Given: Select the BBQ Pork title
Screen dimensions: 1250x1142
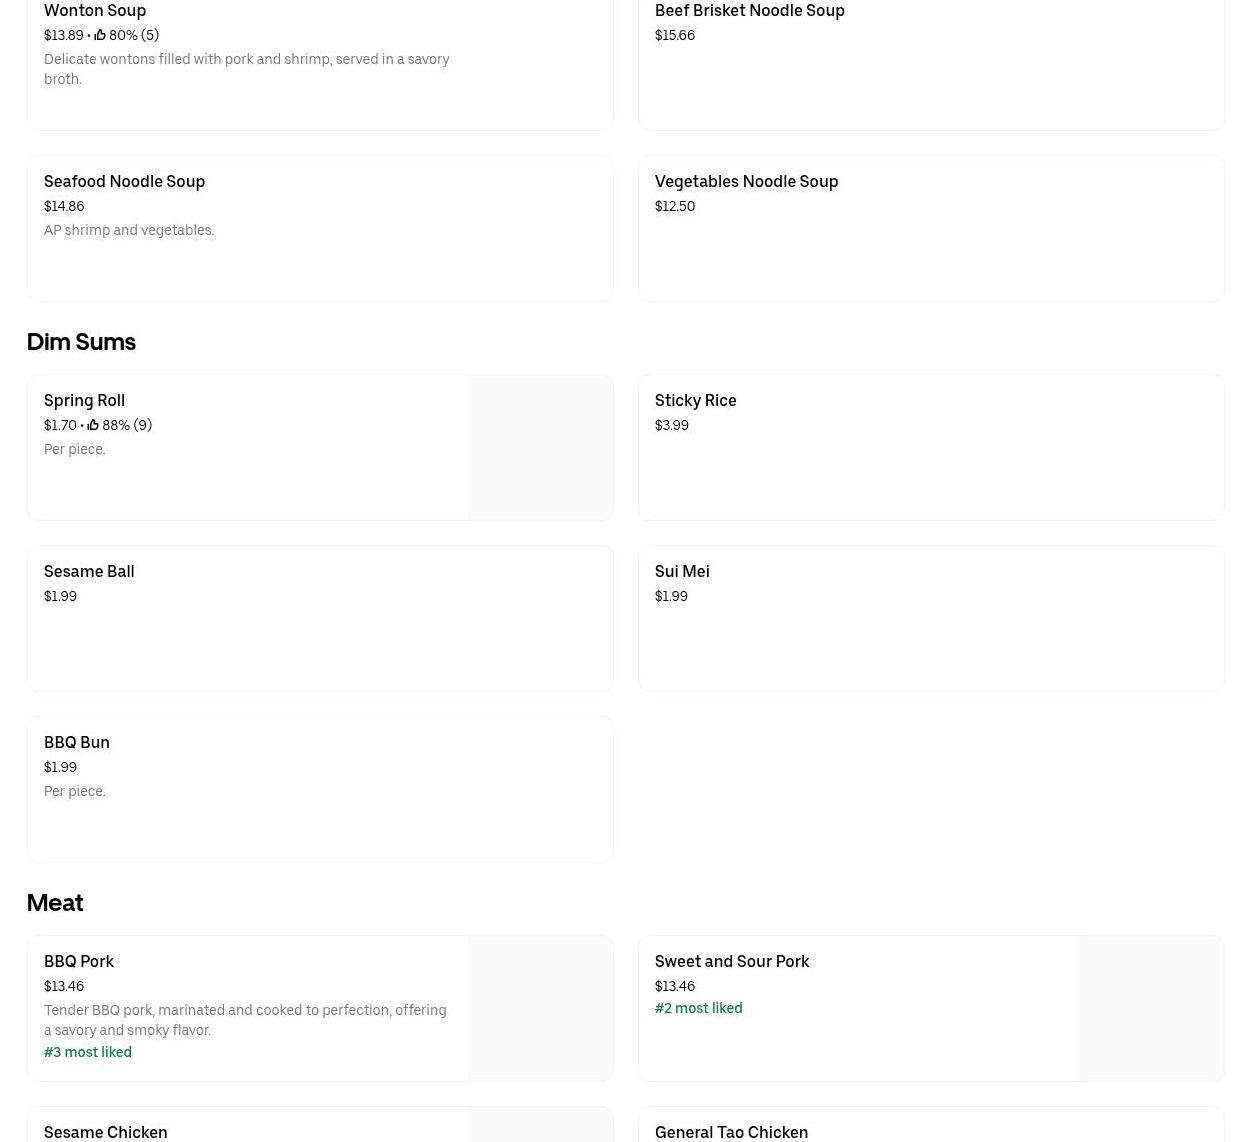Looking at the screenshot, I should tap(79, 961).
